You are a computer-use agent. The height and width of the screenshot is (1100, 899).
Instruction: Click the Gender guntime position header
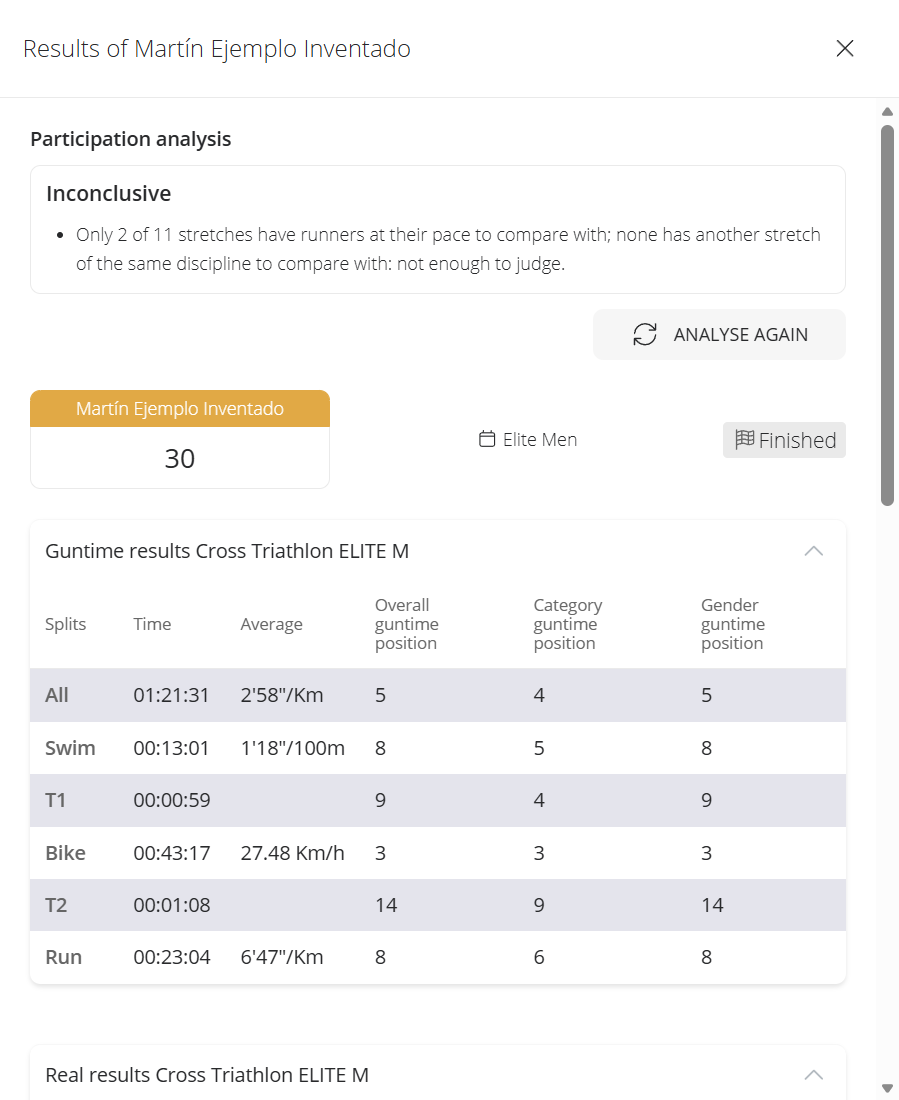(733, 624)
